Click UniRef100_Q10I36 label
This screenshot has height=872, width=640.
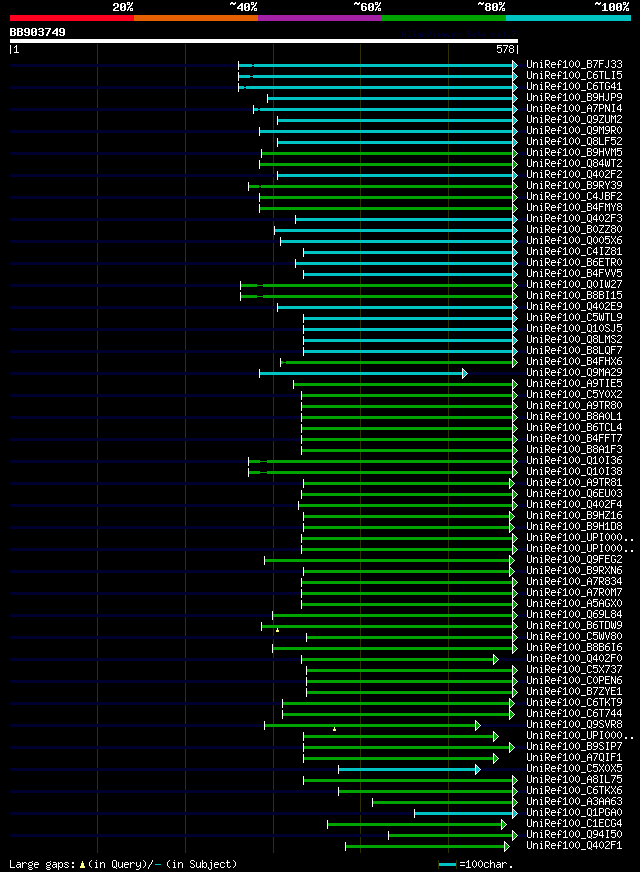[574, 460]
